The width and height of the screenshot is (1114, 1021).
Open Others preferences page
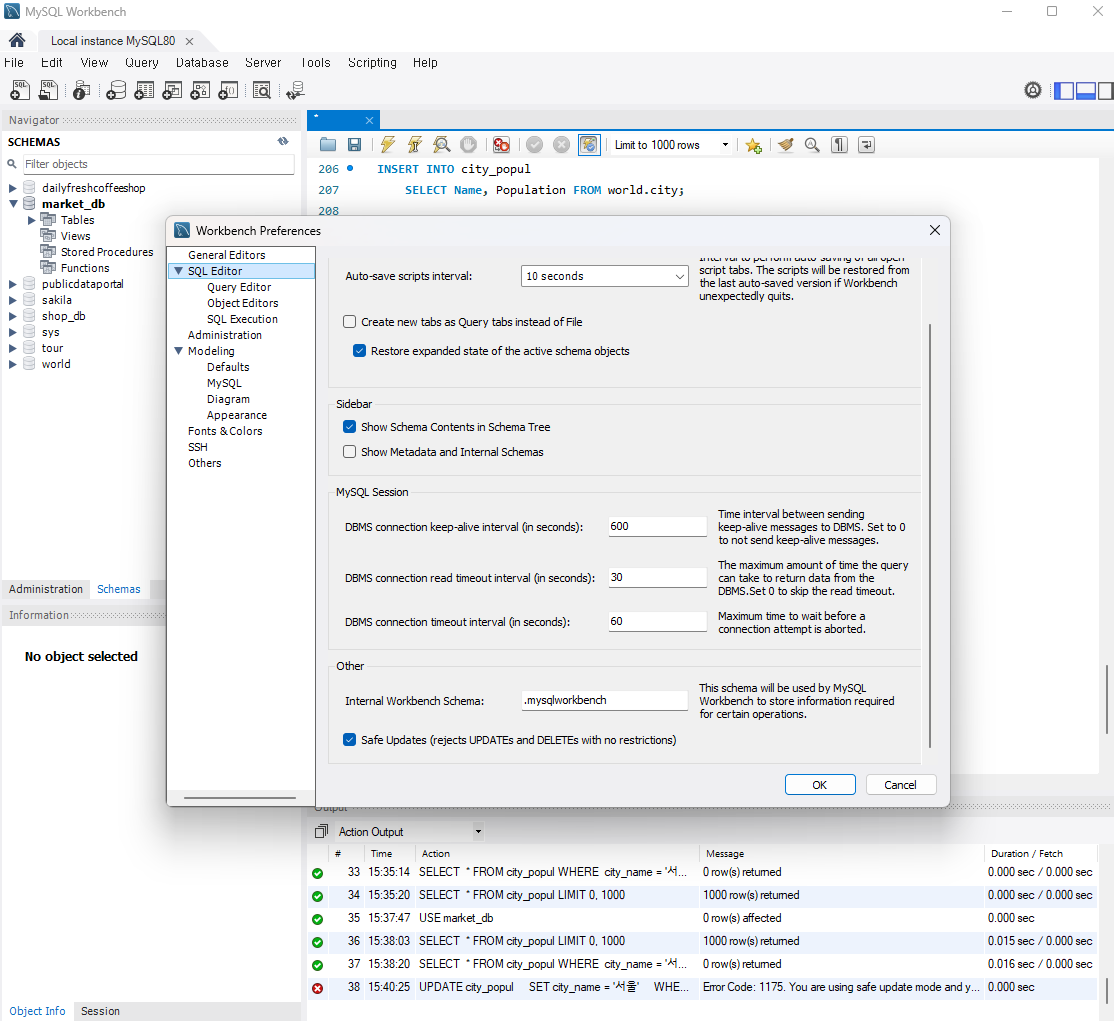click(x=205, y=463)
